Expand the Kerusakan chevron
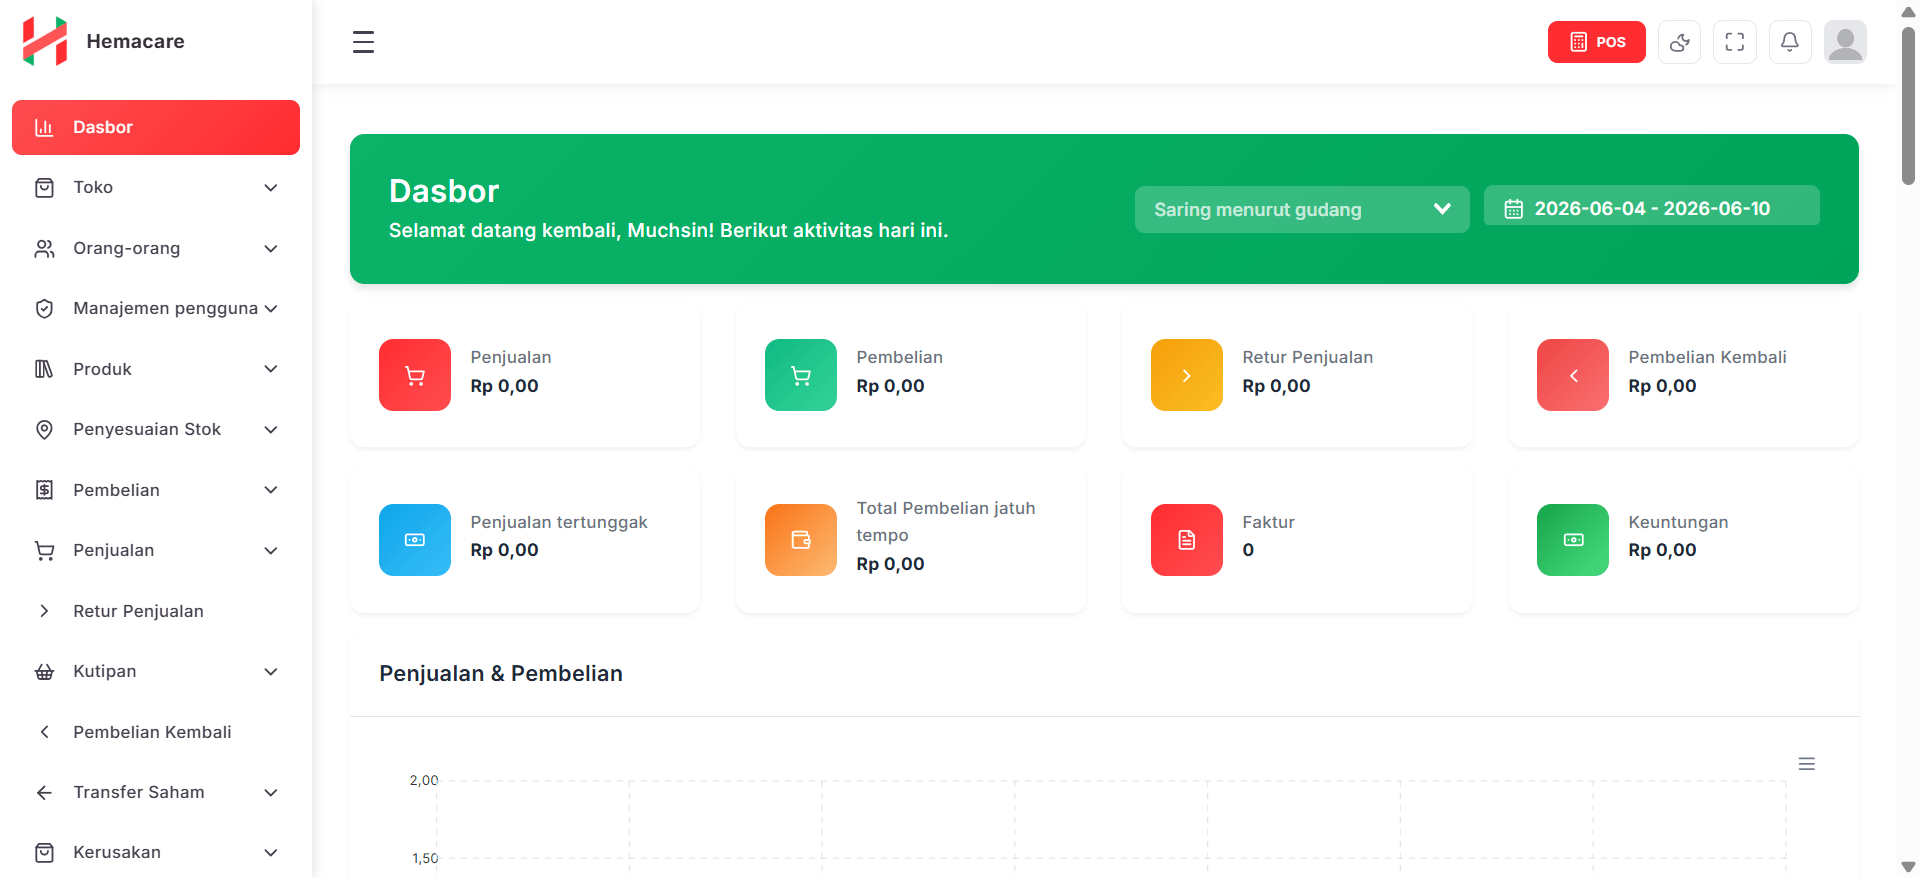This screenshot has width=1920, height=878. (x=270, y=853)
